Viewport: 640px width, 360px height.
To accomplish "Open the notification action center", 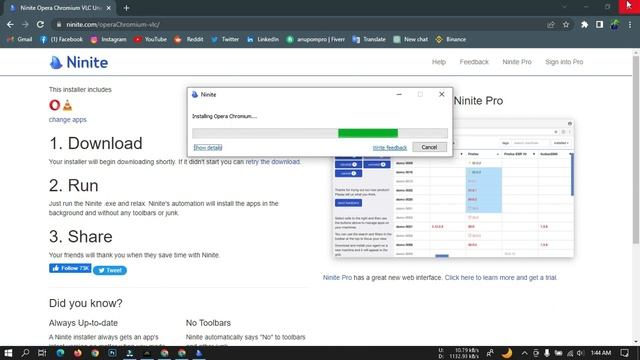I will [x=625, y=353].
